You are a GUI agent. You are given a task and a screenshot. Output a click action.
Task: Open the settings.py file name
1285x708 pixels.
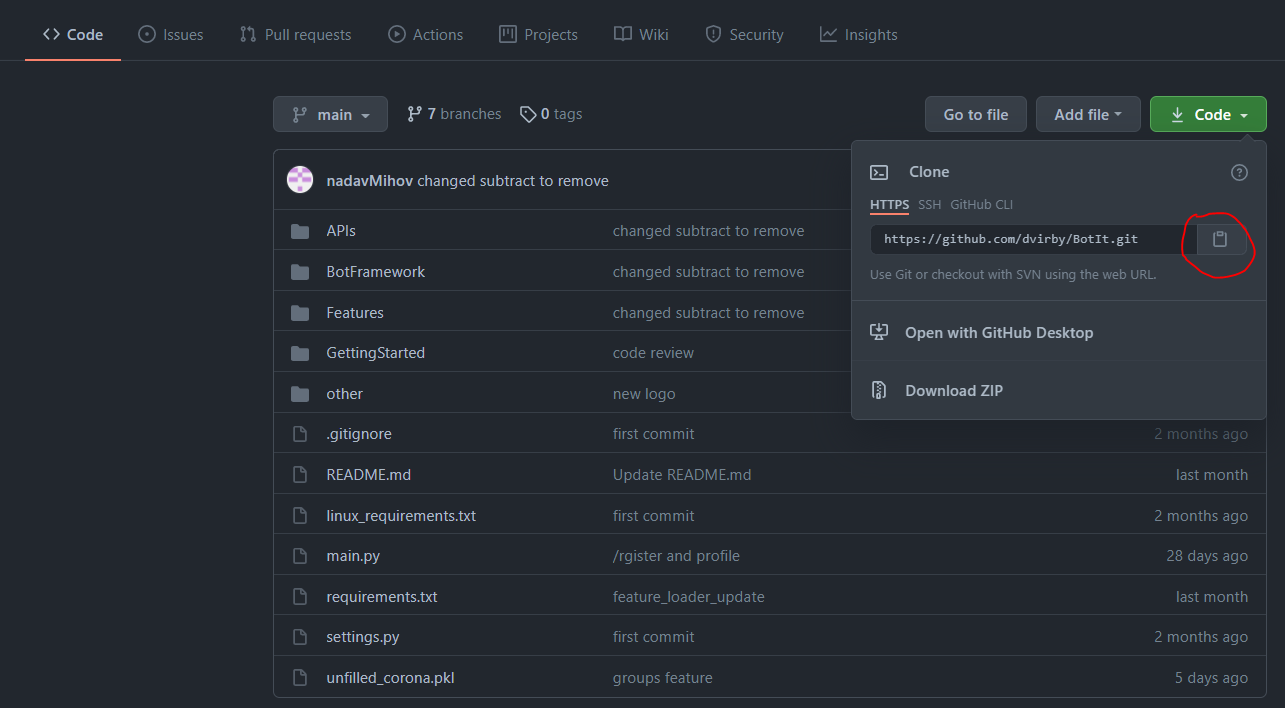363,637
